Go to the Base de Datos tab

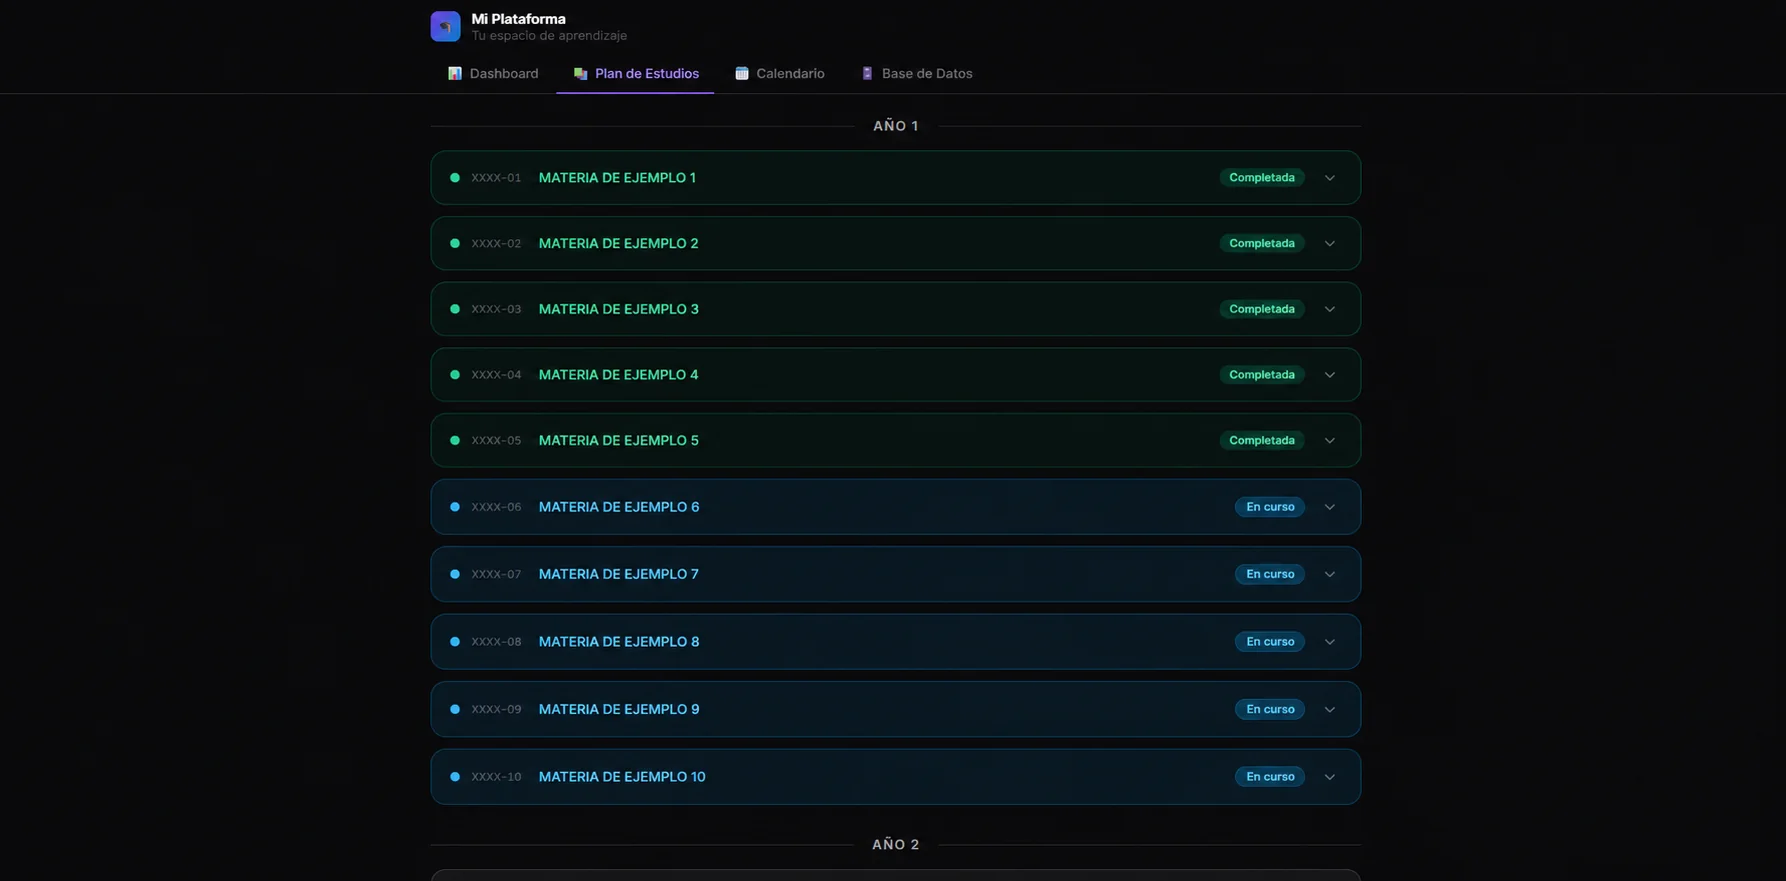pyautogui.click(x=917, y=73)
